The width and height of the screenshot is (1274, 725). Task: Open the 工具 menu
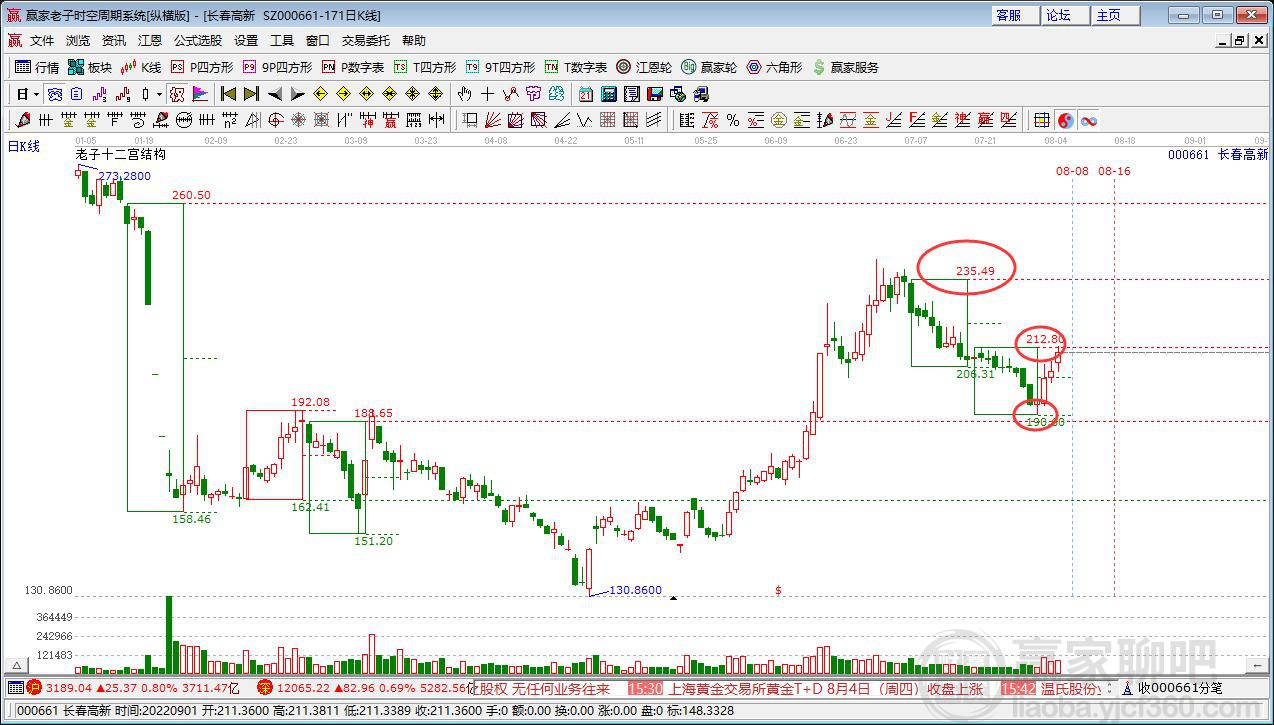click(282, 41)
